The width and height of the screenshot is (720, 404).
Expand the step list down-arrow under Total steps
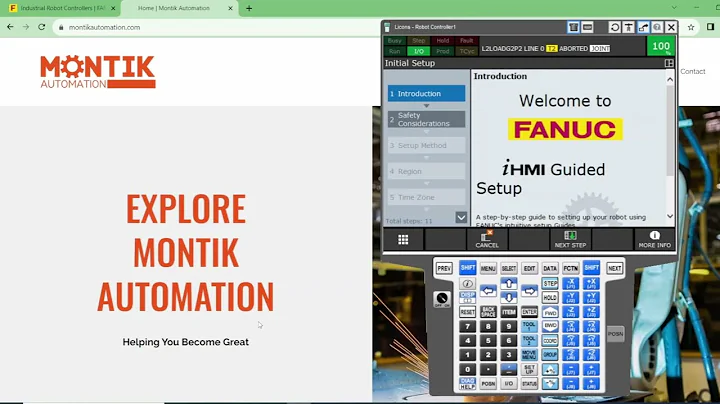point(461,218)
